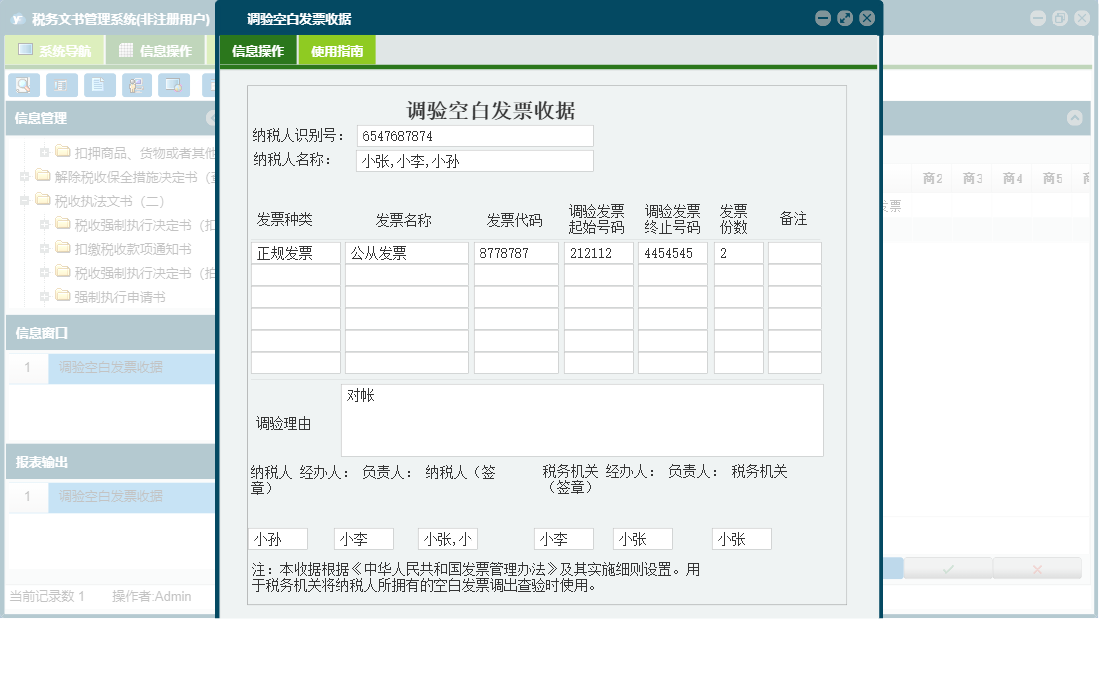Click the folder icon of 税收执法文书（二）
Screen dimensions: 1099x675
[x=43, y=199]
